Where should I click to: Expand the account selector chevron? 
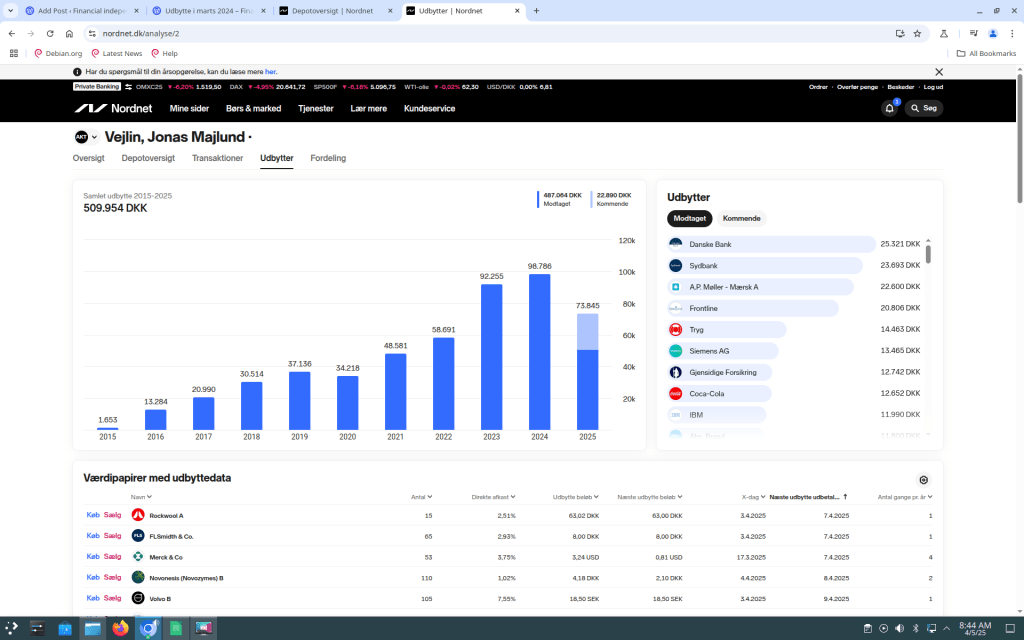95,137
